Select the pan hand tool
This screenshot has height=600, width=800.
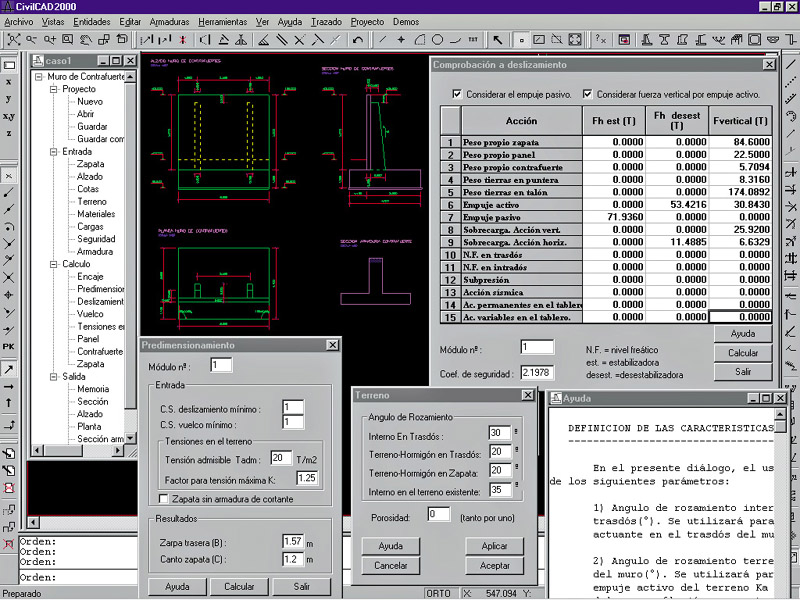85,40
